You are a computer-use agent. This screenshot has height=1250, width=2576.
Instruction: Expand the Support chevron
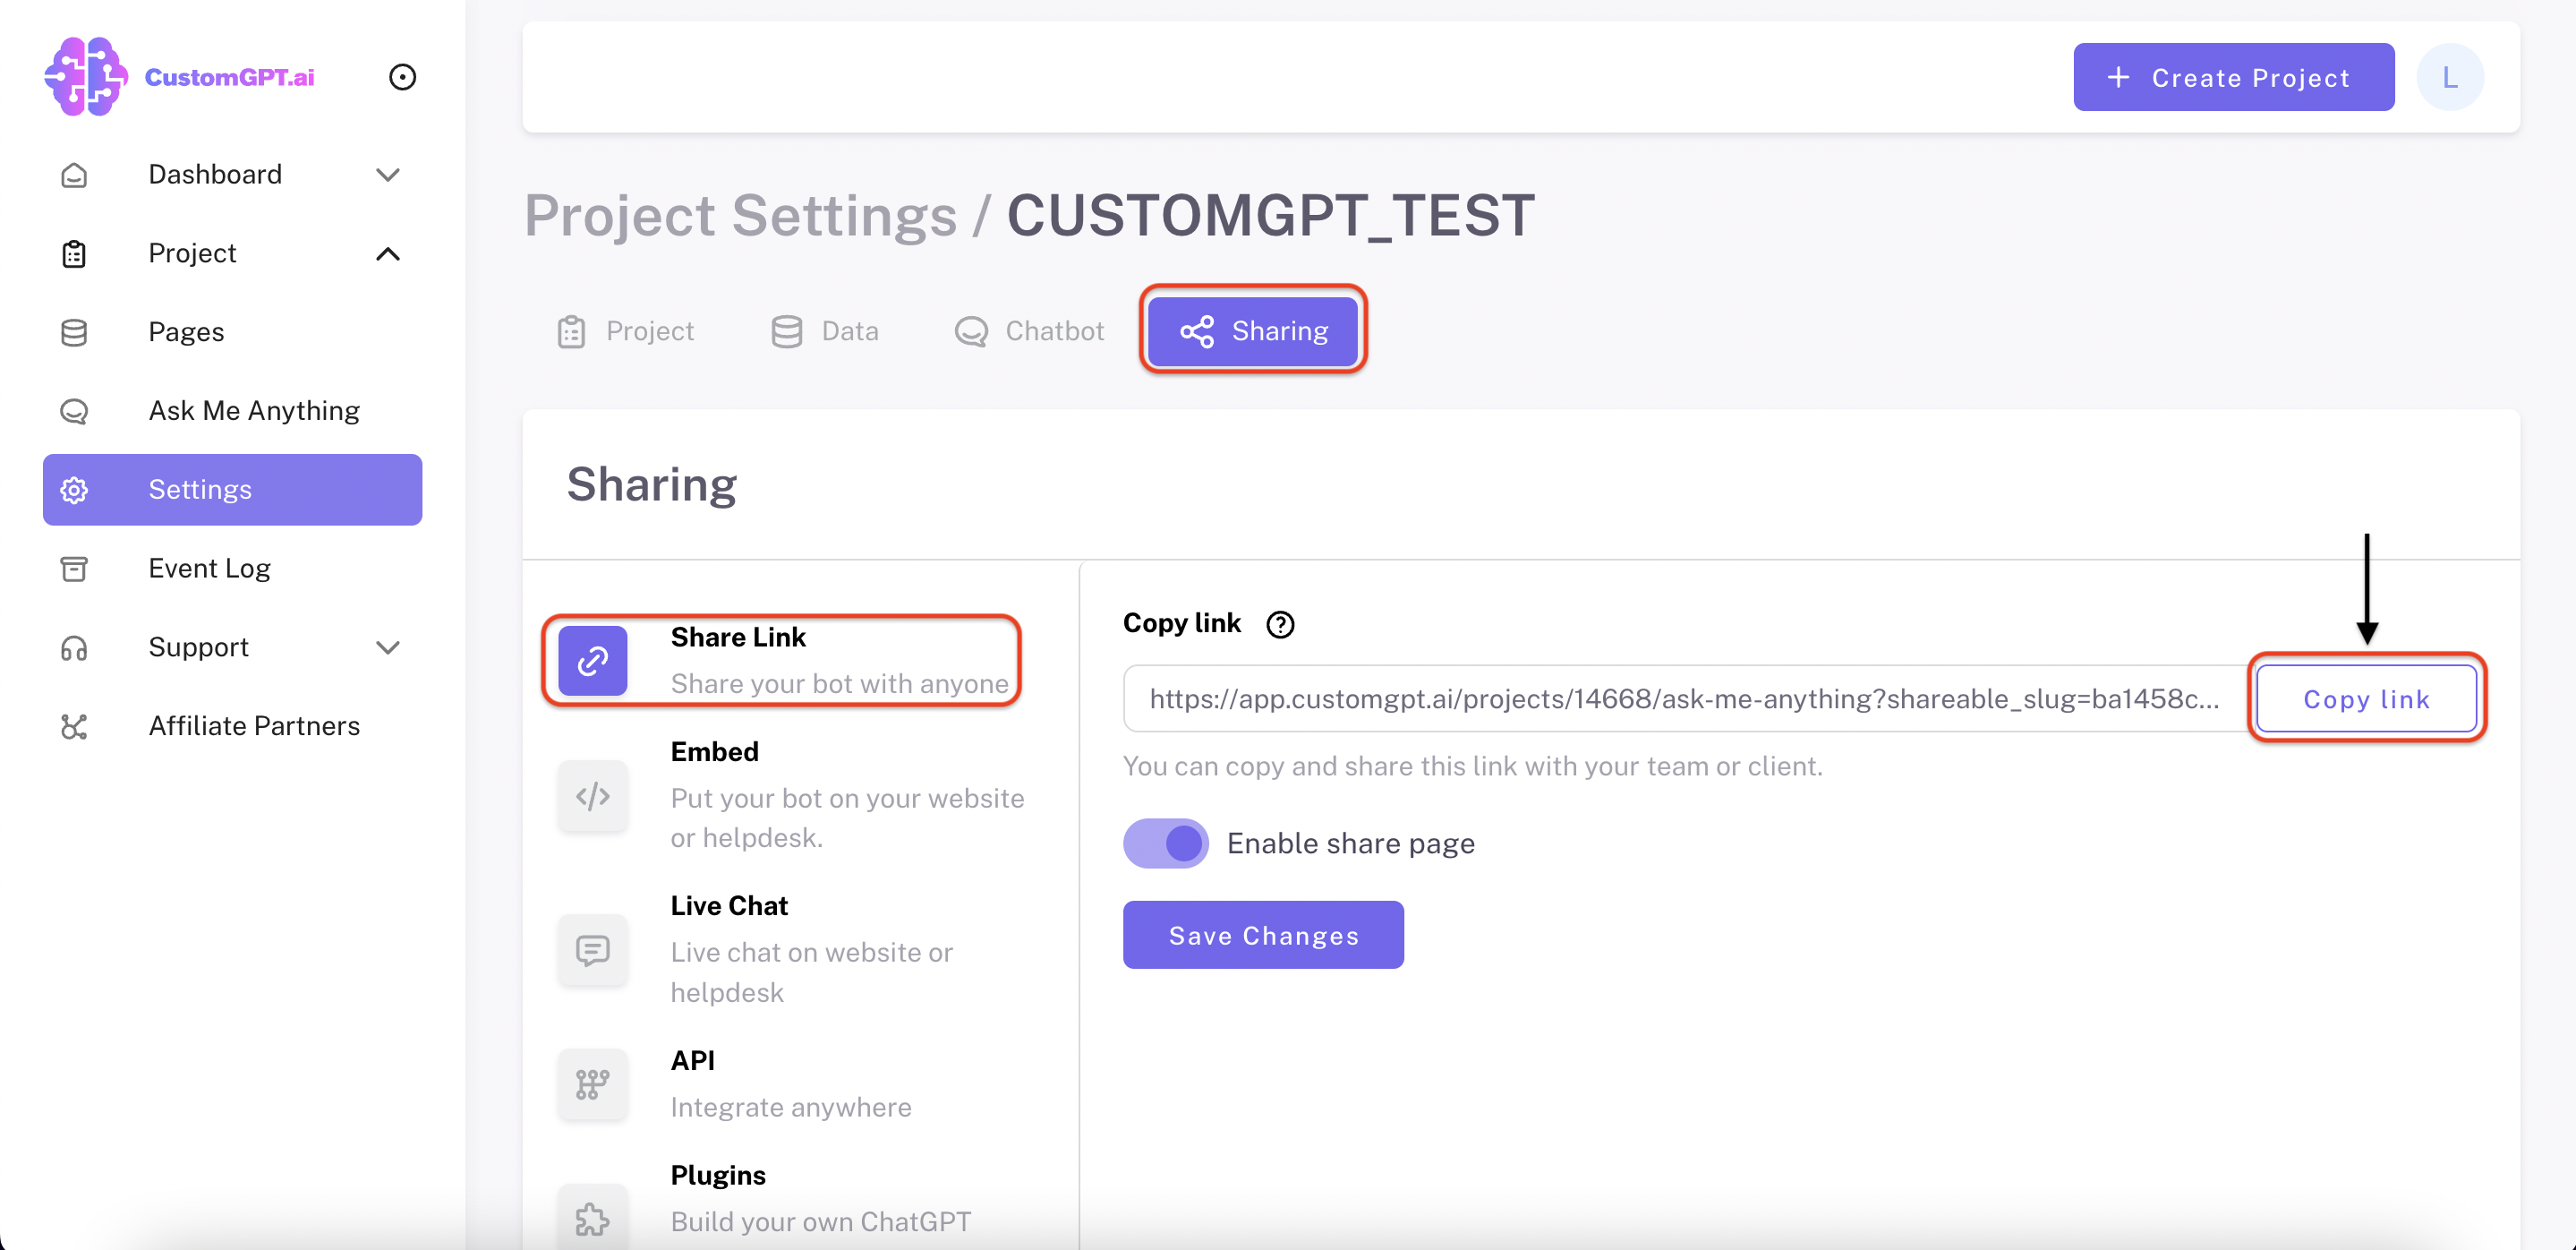click(x=388, y=648)
